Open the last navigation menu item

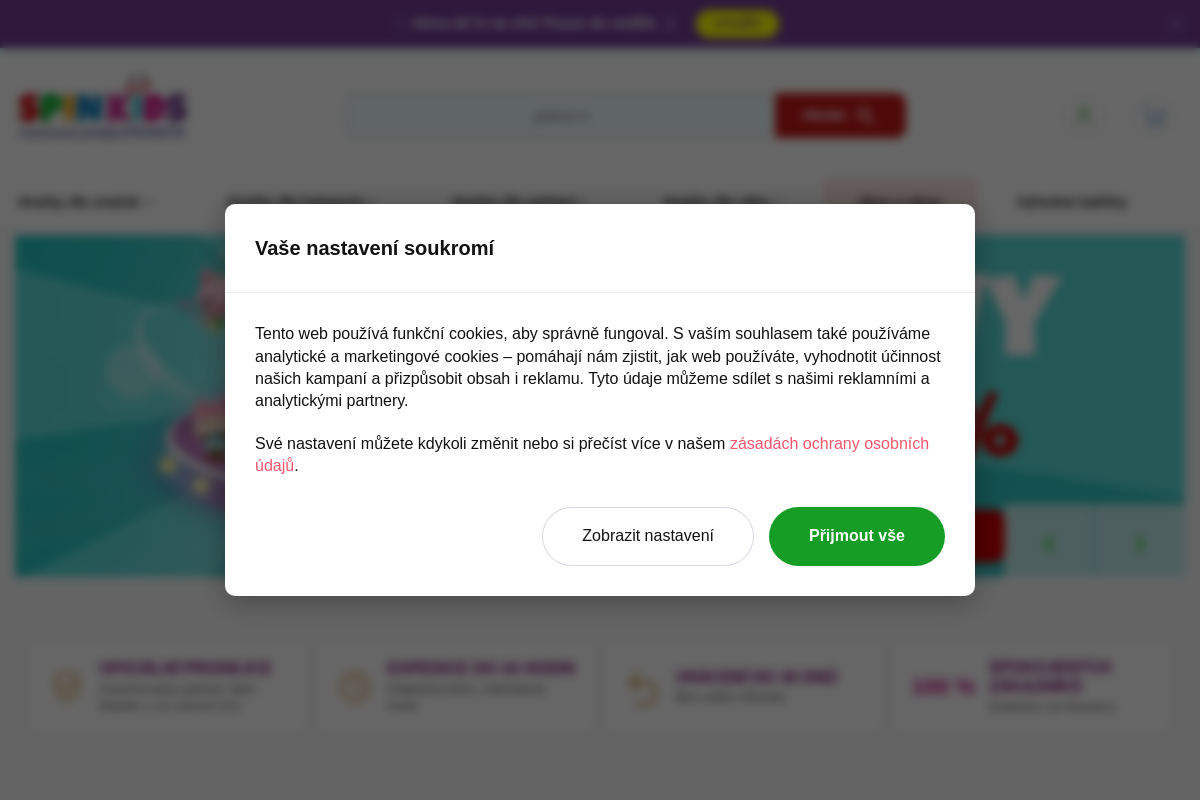pyautogui.click(x=1071, y=202)
